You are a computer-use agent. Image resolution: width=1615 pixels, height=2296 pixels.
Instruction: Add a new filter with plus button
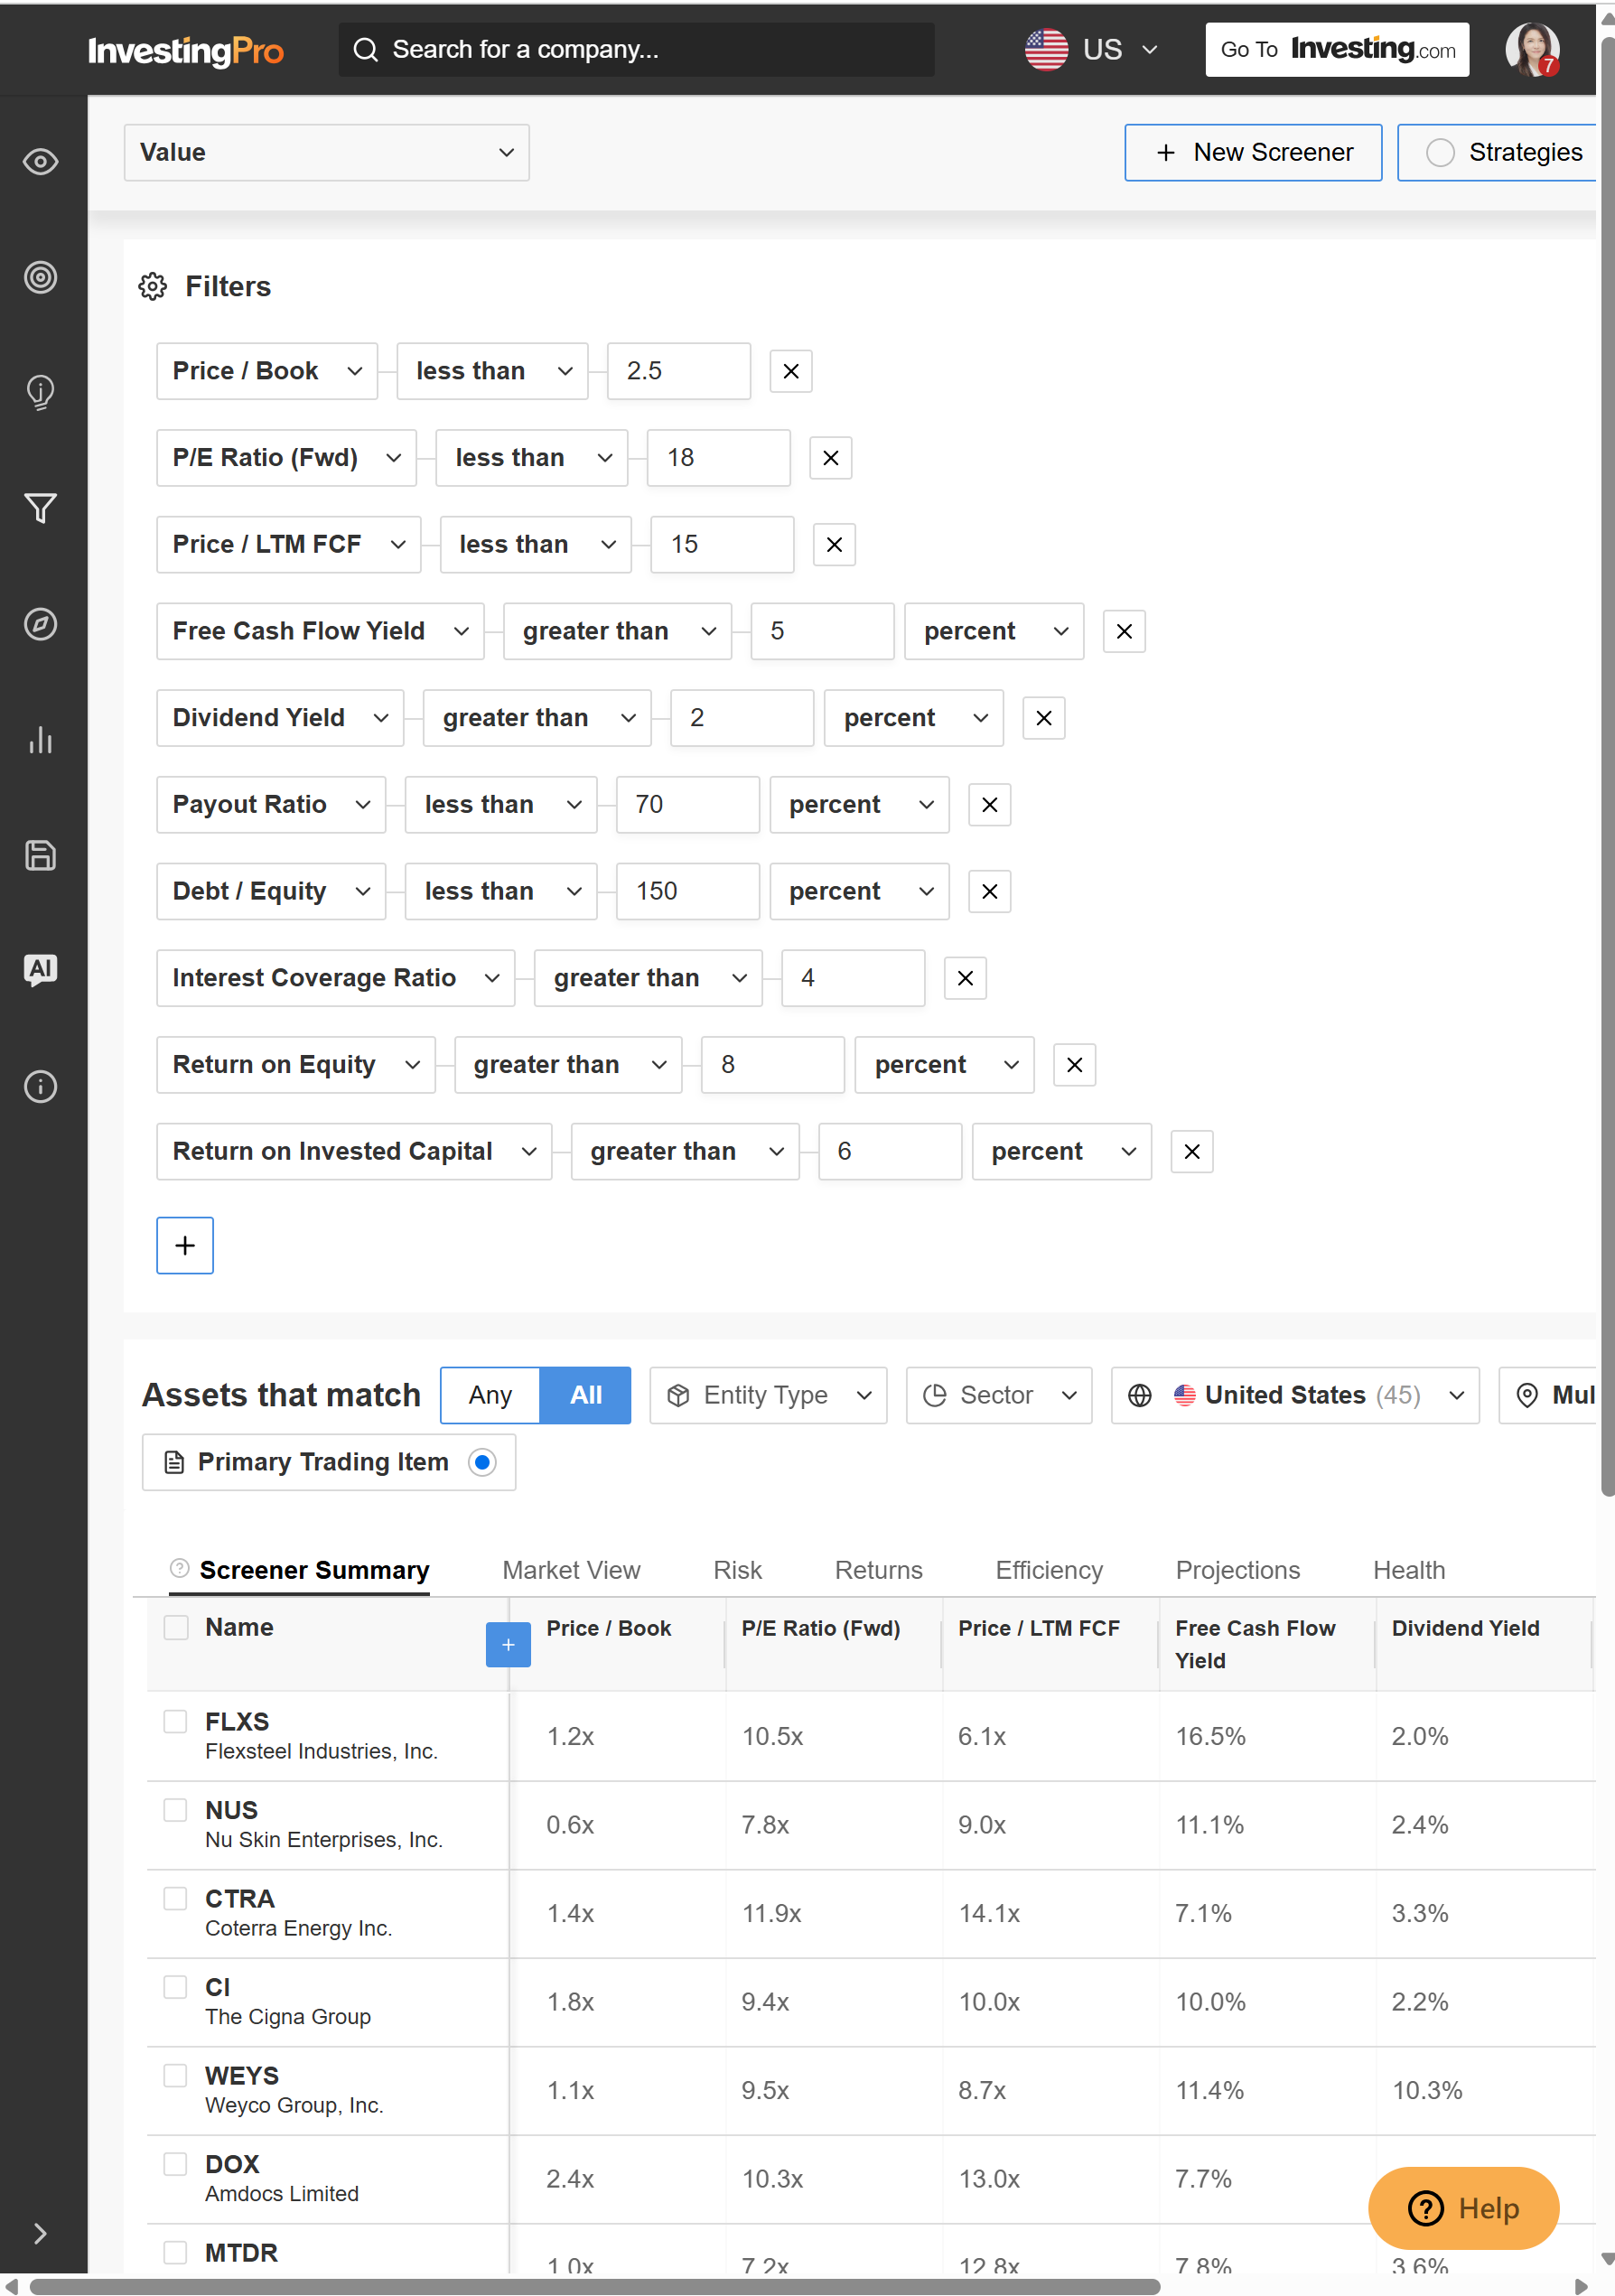click(x=185, y=1245)
